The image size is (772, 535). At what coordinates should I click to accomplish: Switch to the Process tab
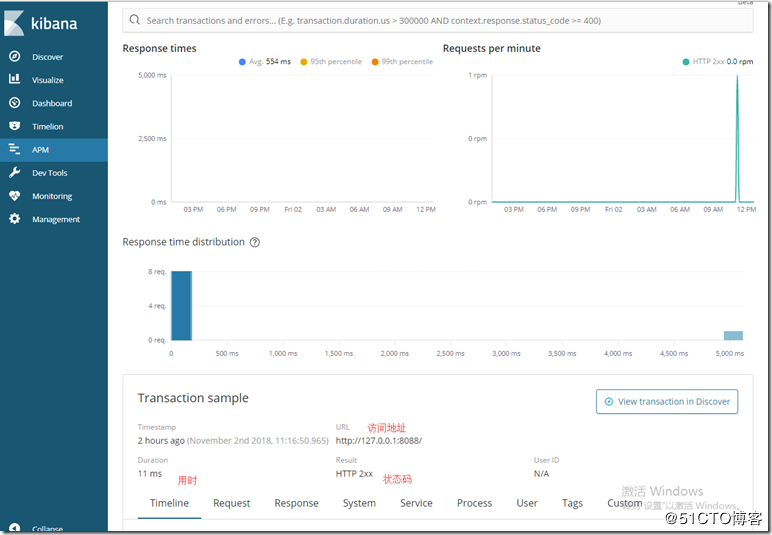(474, 503)
